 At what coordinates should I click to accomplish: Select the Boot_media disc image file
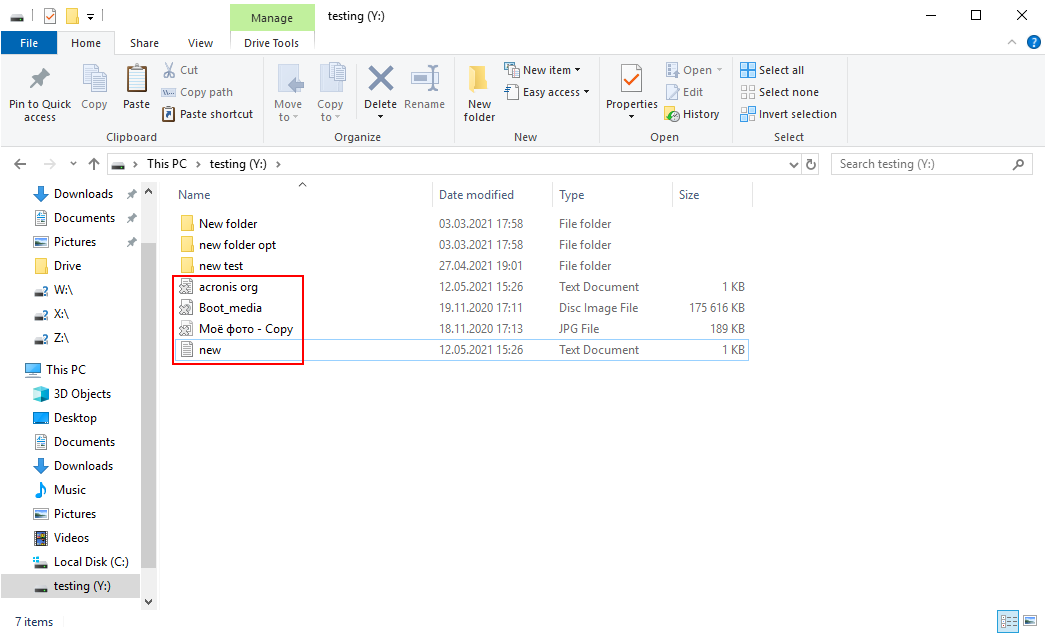coord(230,308)
